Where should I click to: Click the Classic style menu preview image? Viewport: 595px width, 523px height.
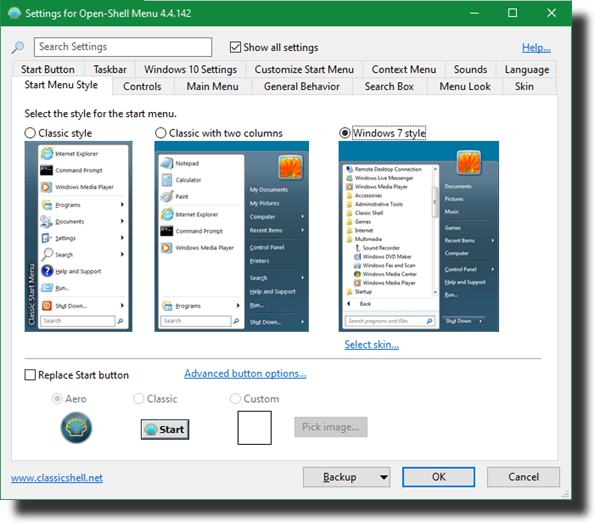click(x=79, y=236)
